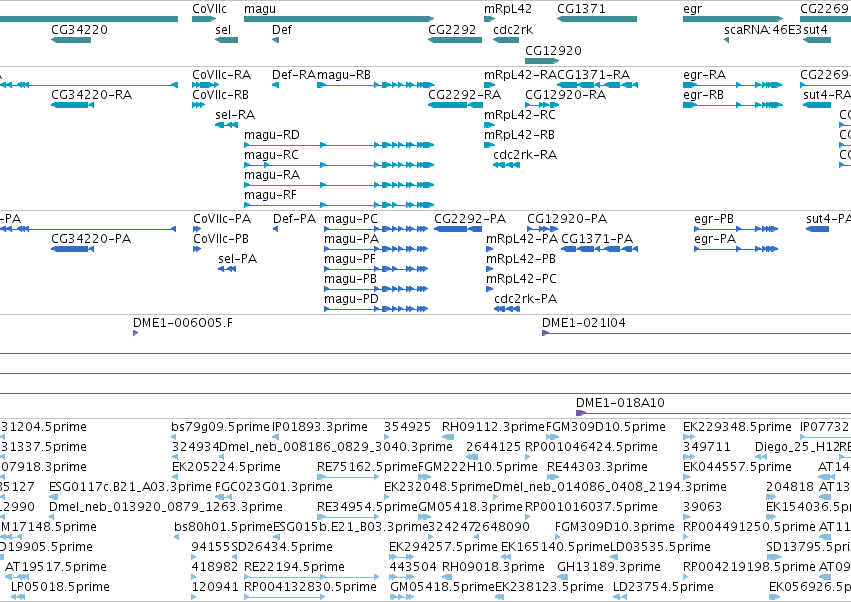
Task: Select transcript magu-RA
Action: 272,175
